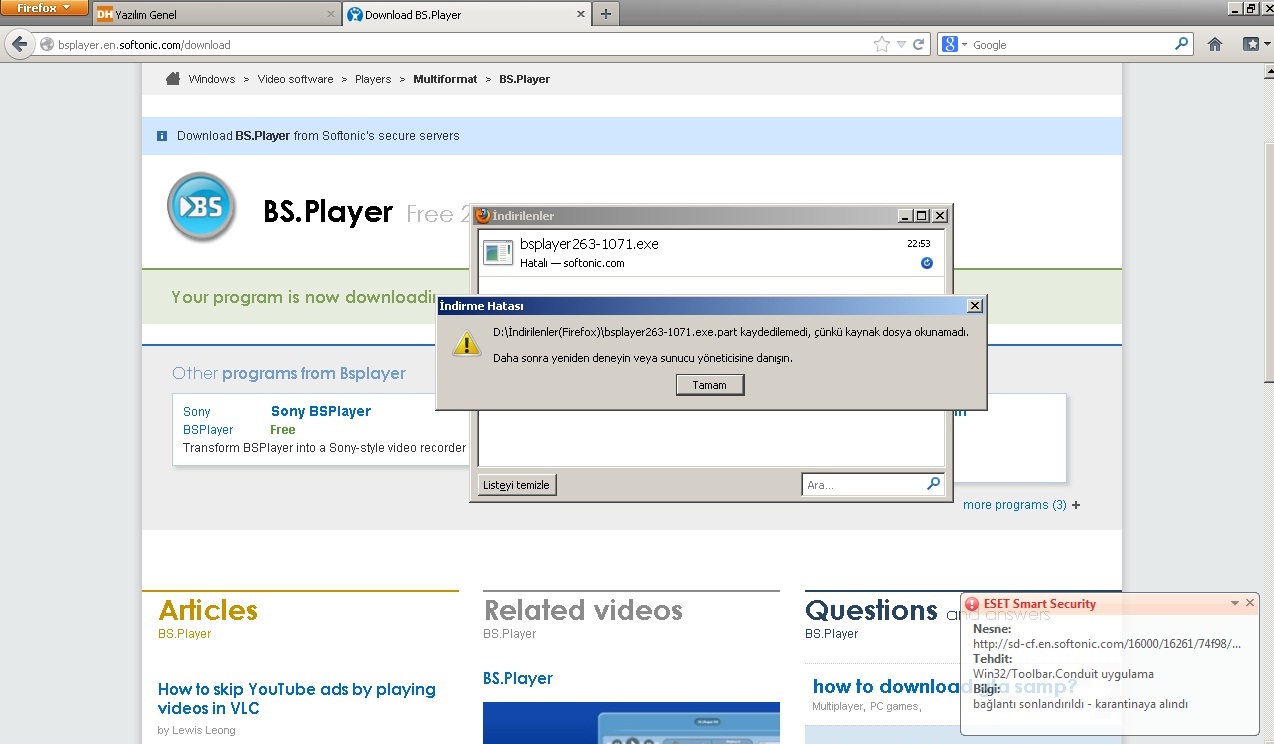Open the Firefox home page icon
Viewport: 1274px width, 744px height.
(1215, 44)
